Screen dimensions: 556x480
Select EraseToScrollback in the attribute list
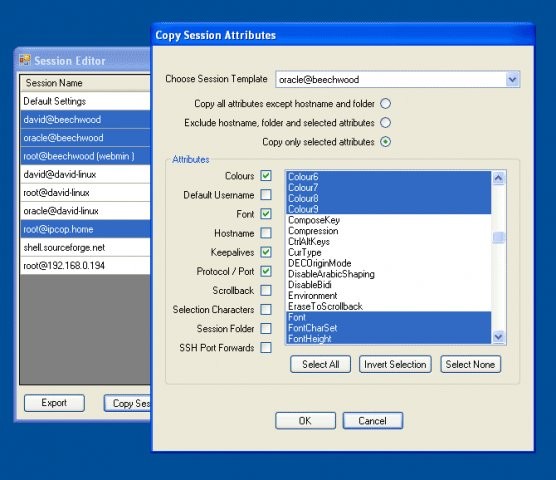coord(388,306)
